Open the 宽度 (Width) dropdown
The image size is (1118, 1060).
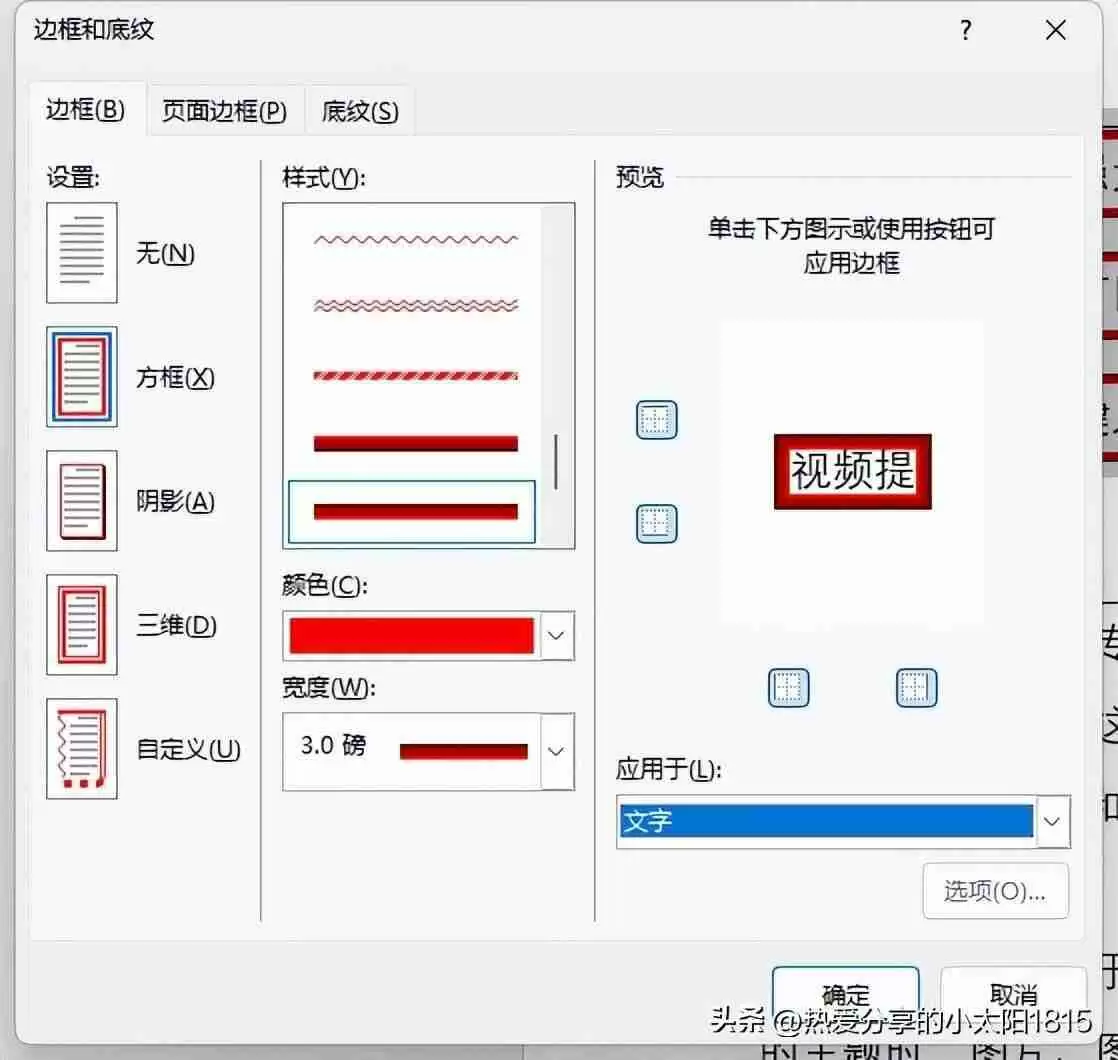(x=556, y=752)
